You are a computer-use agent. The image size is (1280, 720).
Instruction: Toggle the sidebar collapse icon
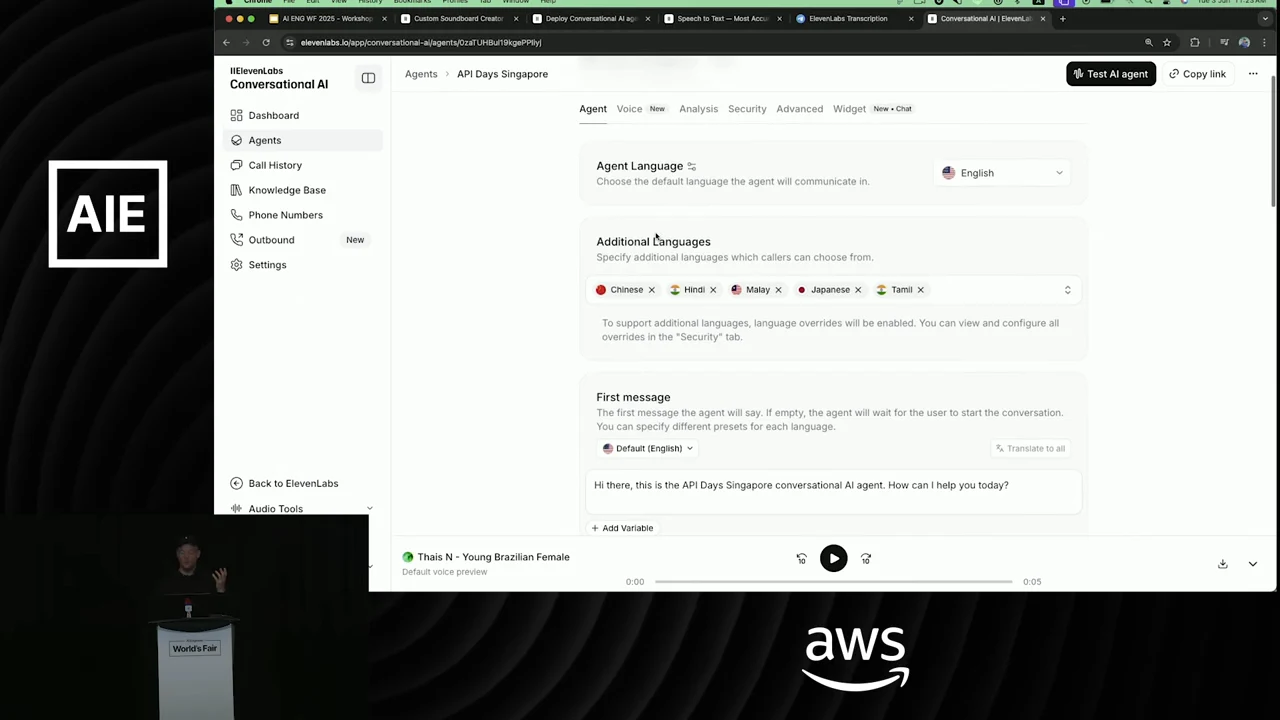[x=368, y=78]
